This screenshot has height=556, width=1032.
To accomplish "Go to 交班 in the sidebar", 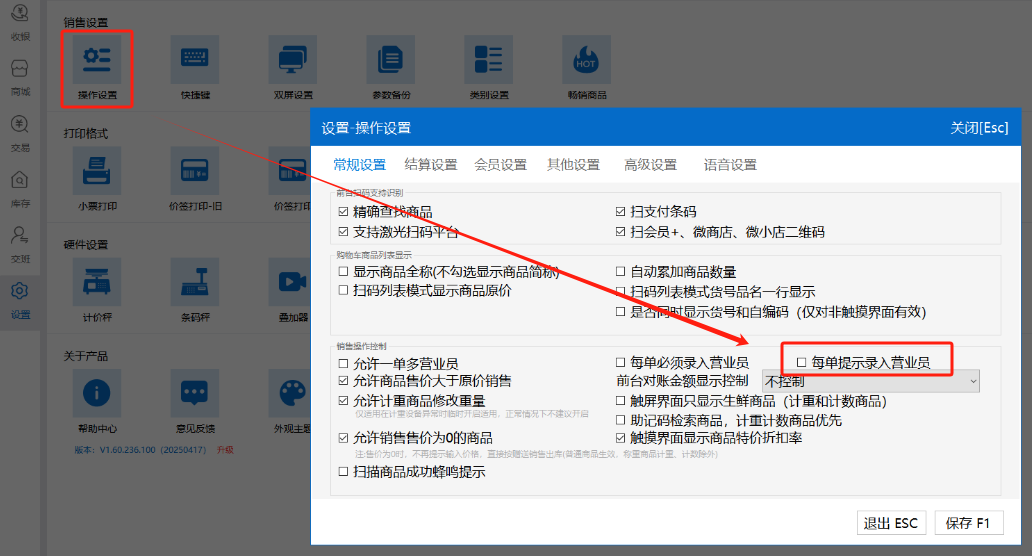I will coord(20,245).
